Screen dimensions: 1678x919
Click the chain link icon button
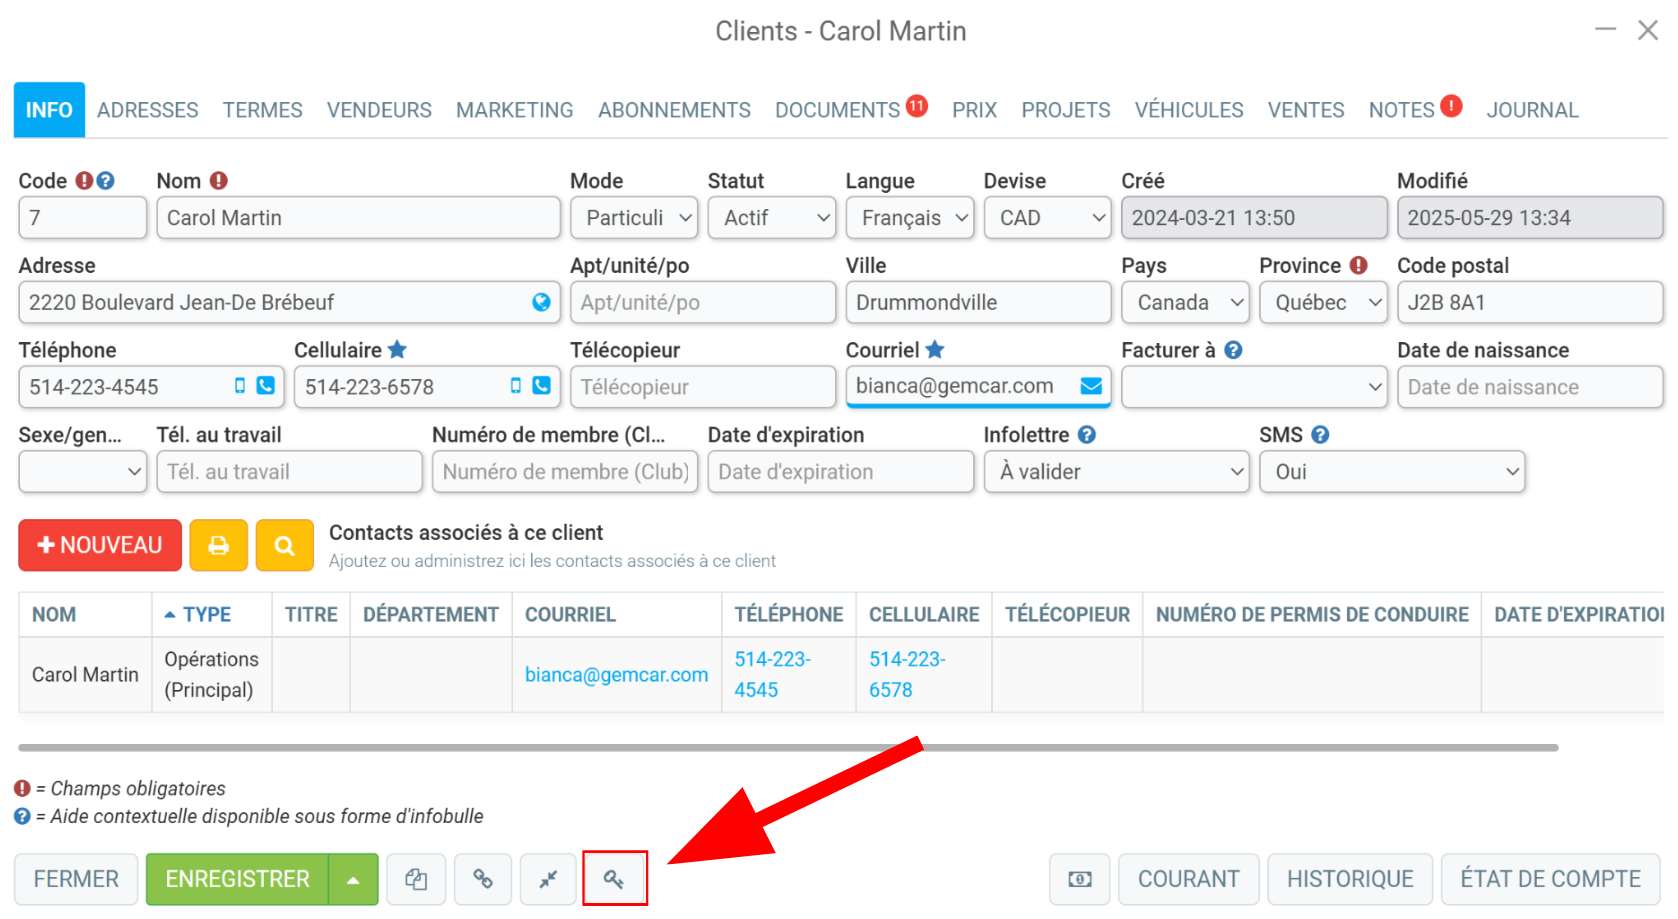[x=483, y=879]
